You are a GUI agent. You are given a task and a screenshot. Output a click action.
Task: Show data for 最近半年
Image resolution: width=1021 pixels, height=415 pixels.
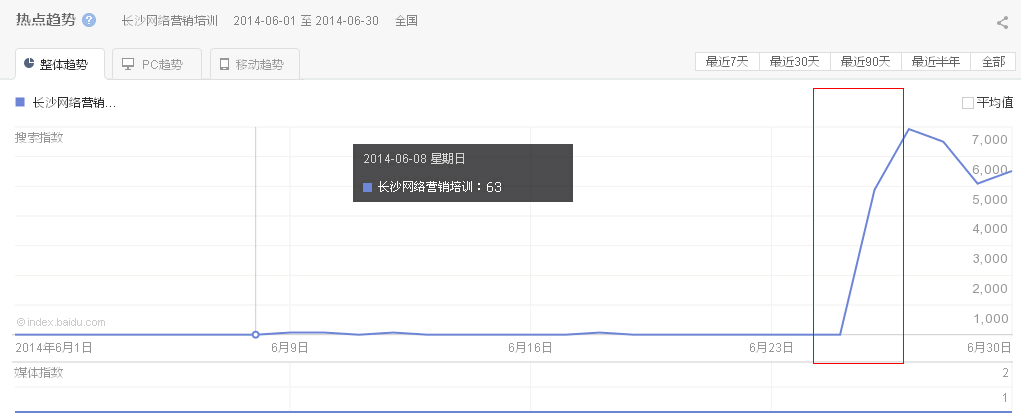click(936, 62)
